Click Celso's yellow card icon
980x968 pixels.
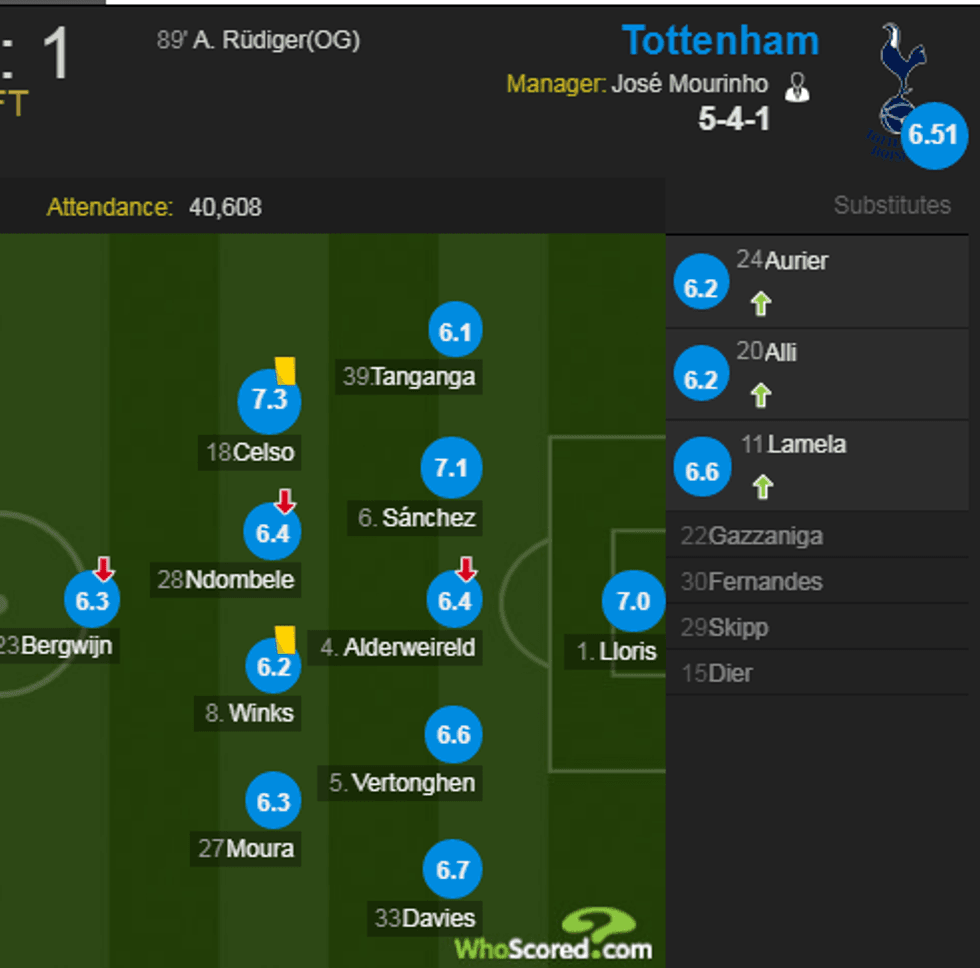[x=286, y=370]
